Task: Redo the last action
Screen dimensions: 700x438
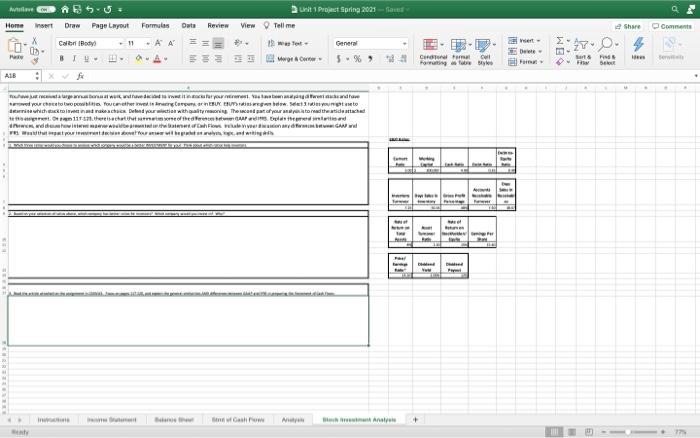Action: (108, 9)
